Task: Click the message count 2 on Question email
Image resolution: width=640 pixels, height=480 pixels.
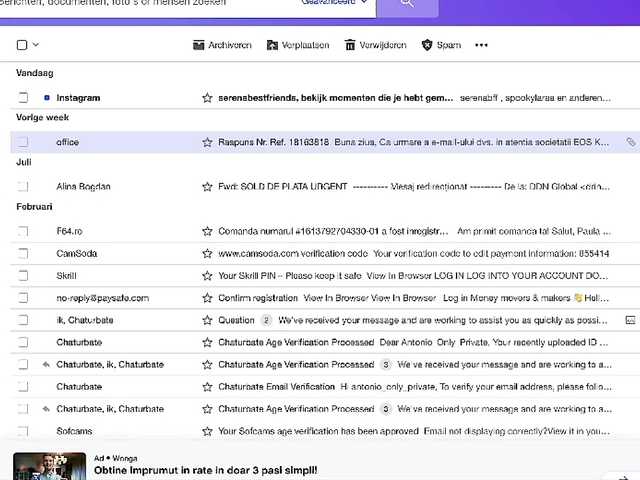Action: click(266, 320)
